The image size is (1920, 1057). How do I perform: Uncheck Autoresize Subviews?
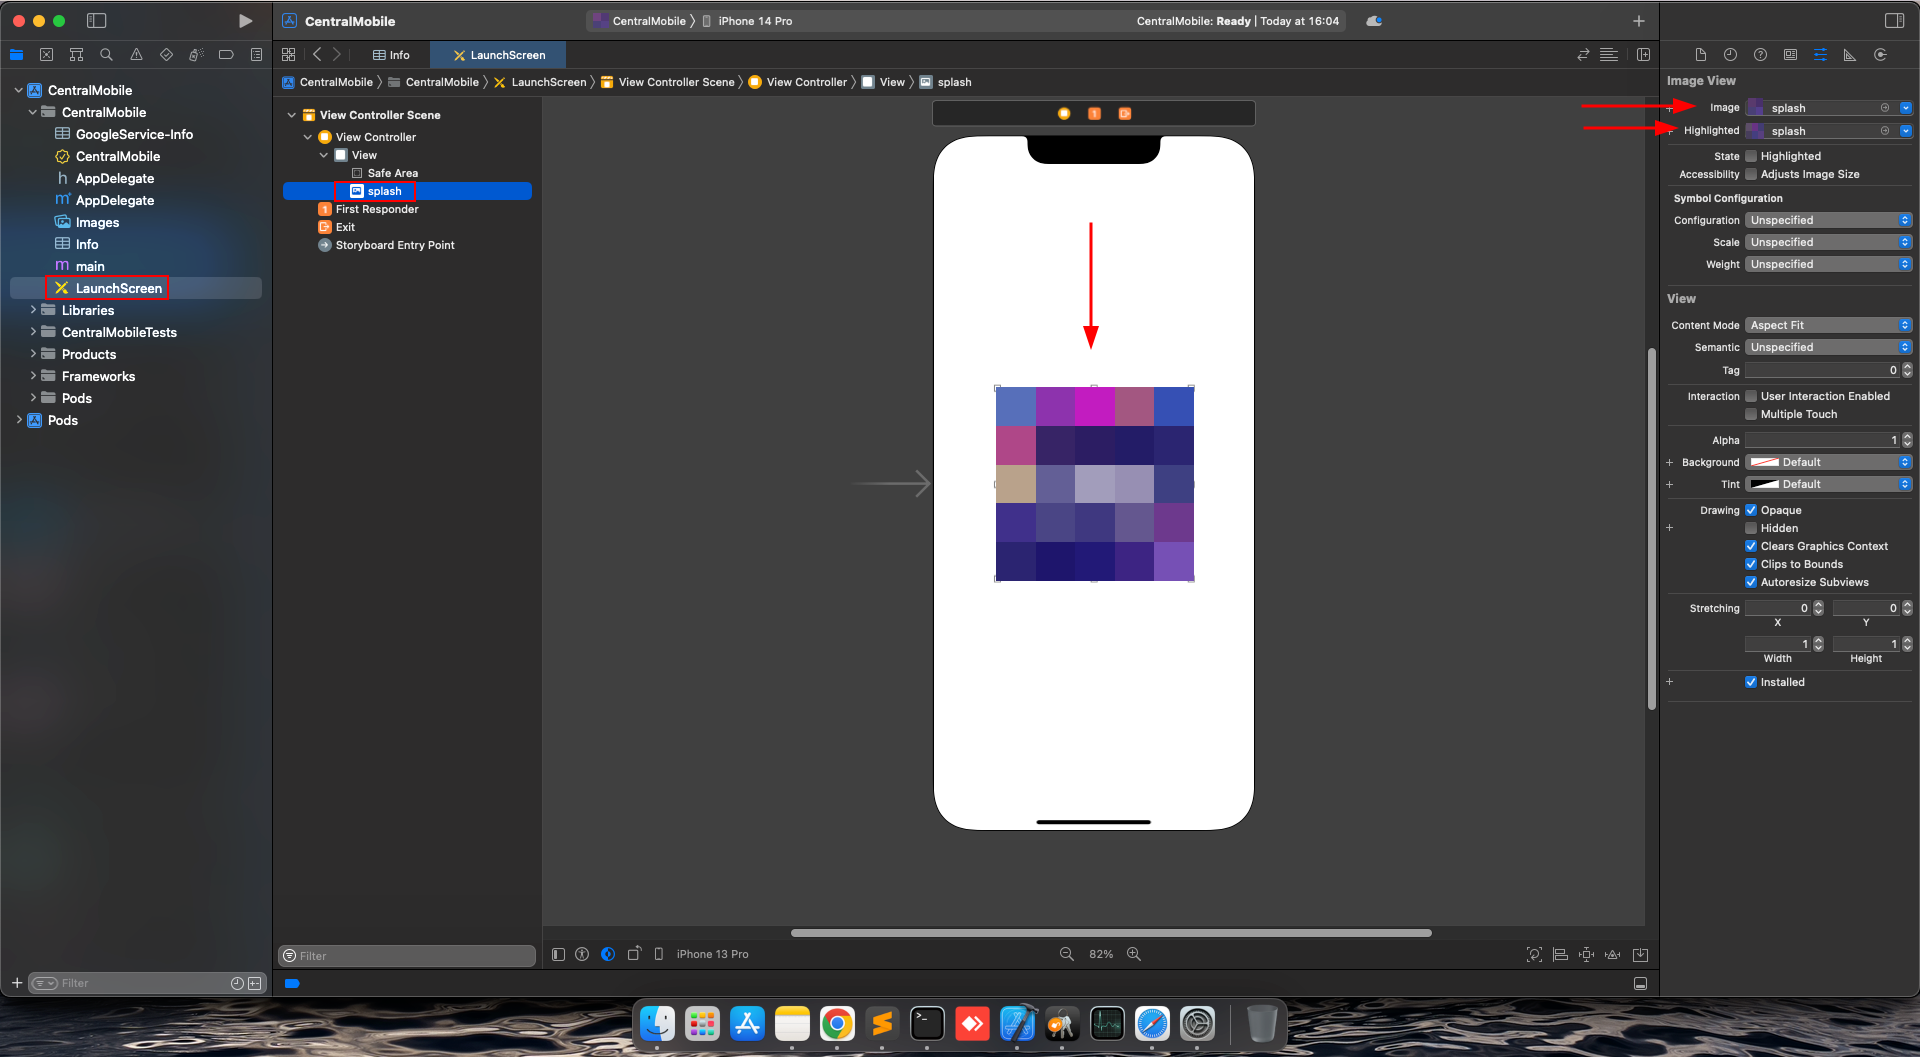[1751, 582]
